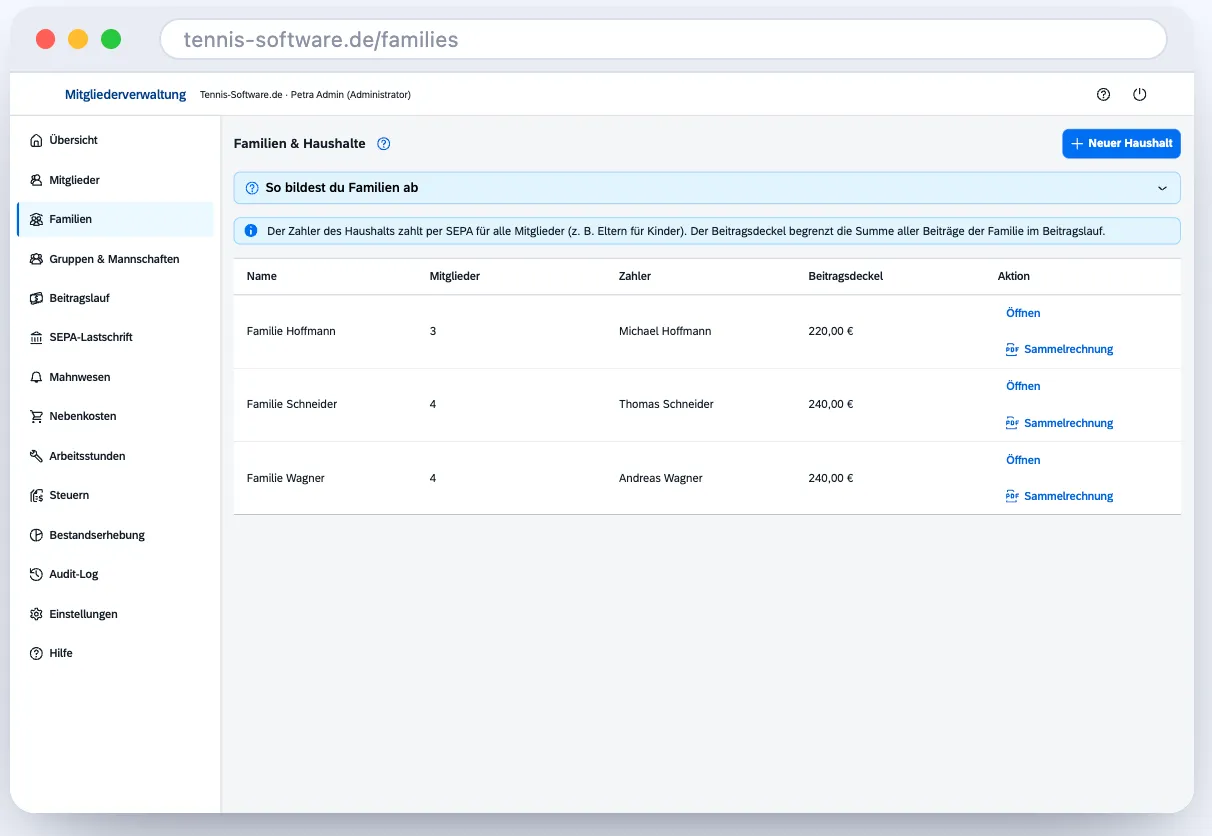Open Familie Schneider via Öffnen
Screen dimensions: 1212x836
coord(1023,386)
